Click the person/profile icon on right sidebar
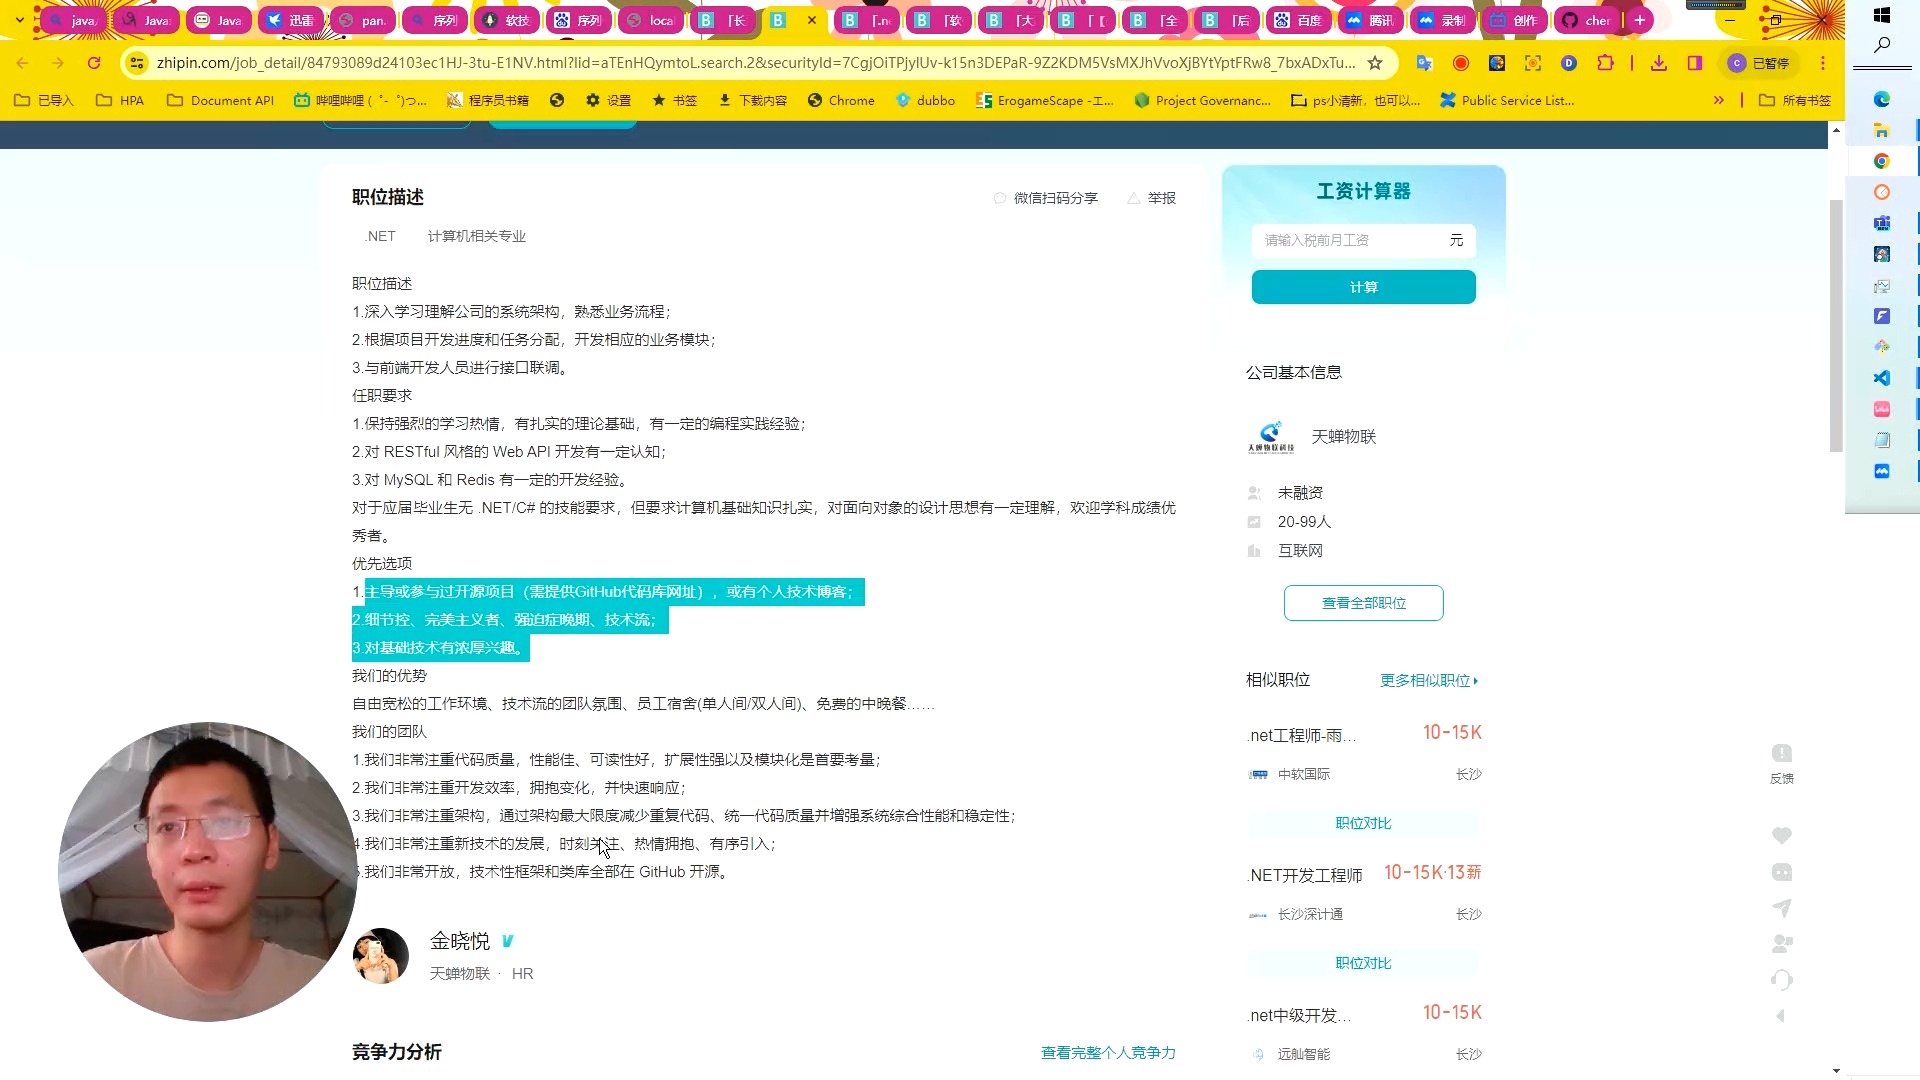1920x1080 pixels. point(1782,944)
